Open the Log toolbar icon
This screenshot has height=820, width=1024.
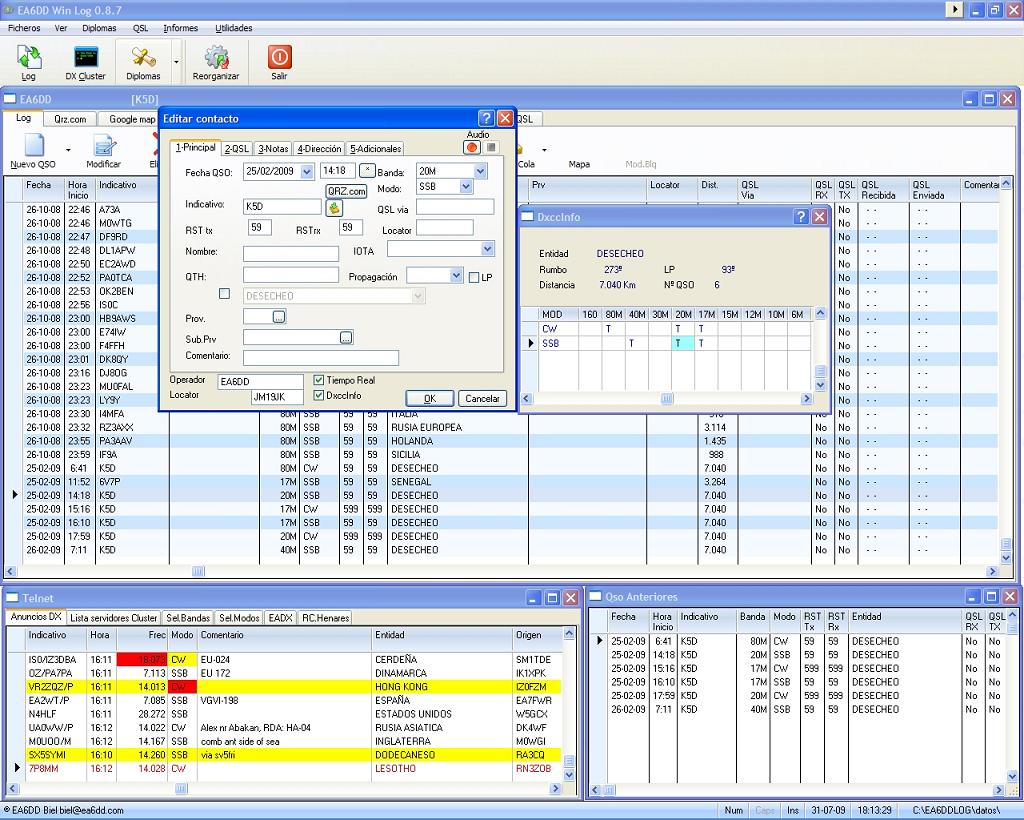[29, 58]
